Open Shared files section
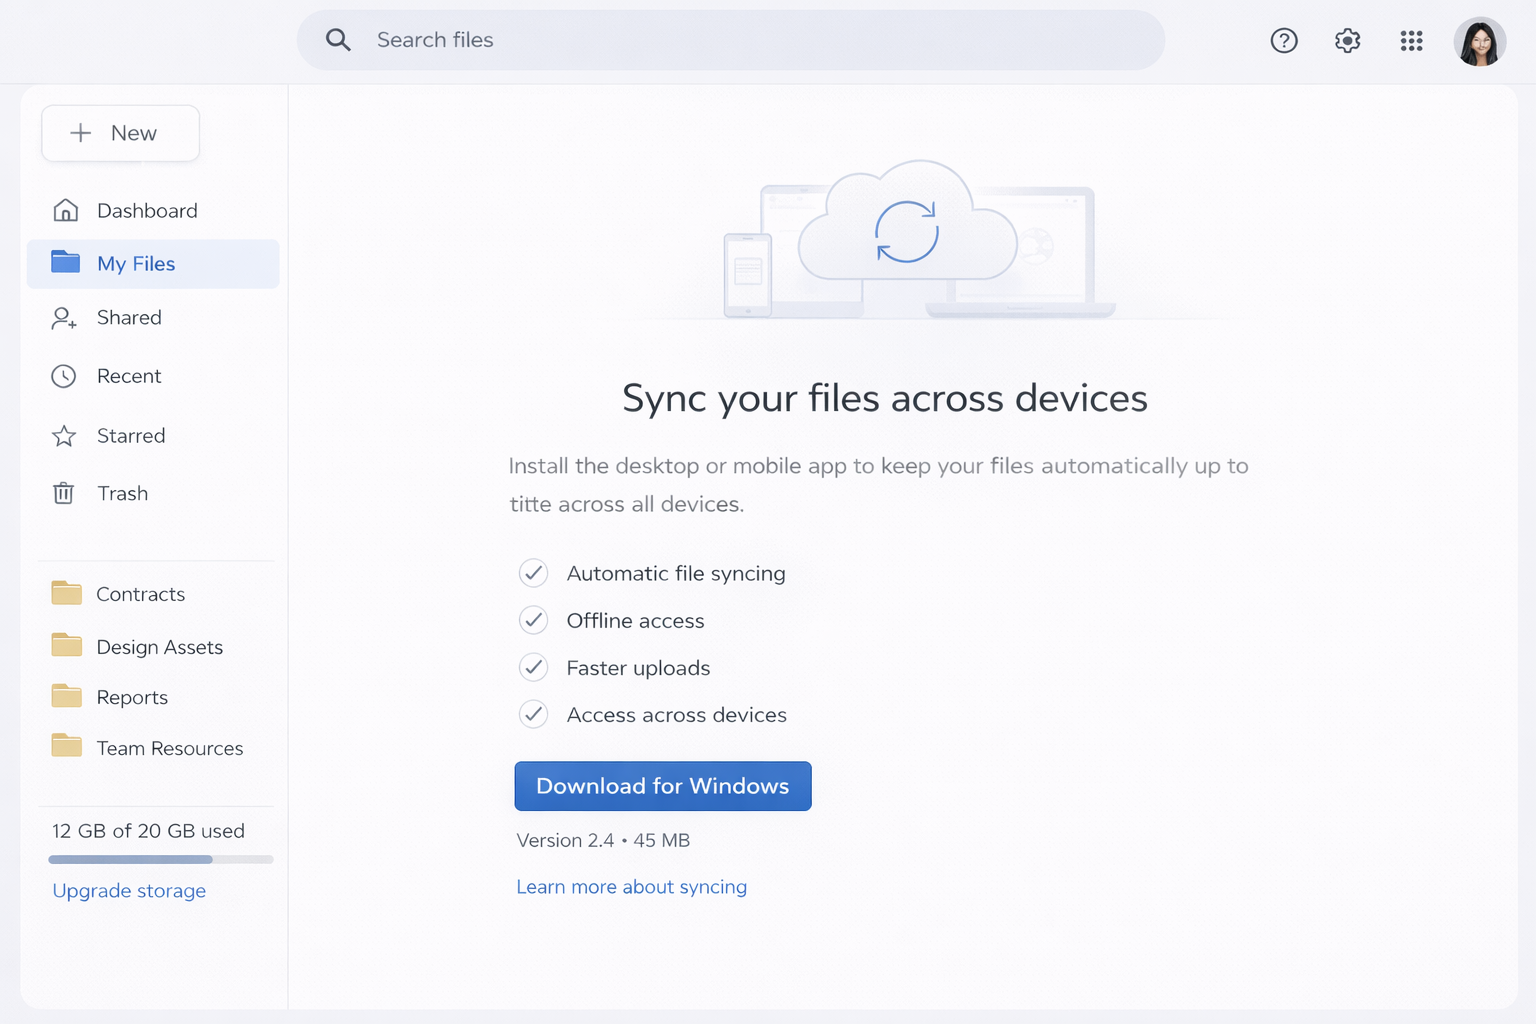Screen dimensions: 1536x1024 tap(129, 318)
